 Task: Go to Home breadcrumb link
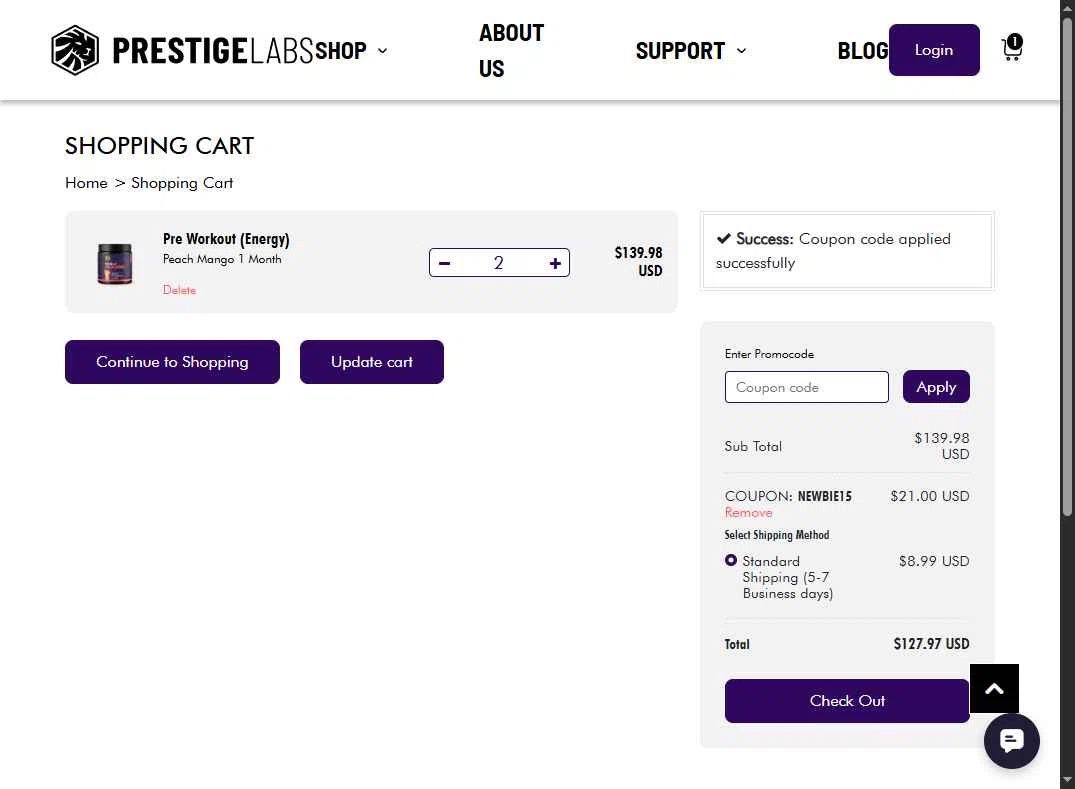[86, 183]
